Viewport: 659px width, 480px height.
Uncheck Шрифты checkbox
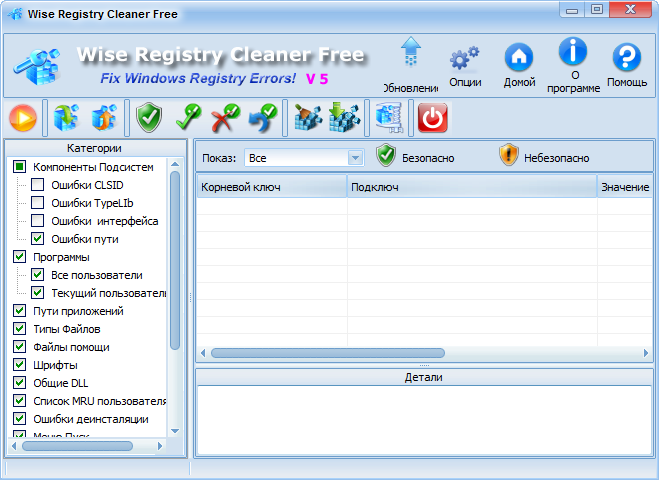tap(19, 365)
